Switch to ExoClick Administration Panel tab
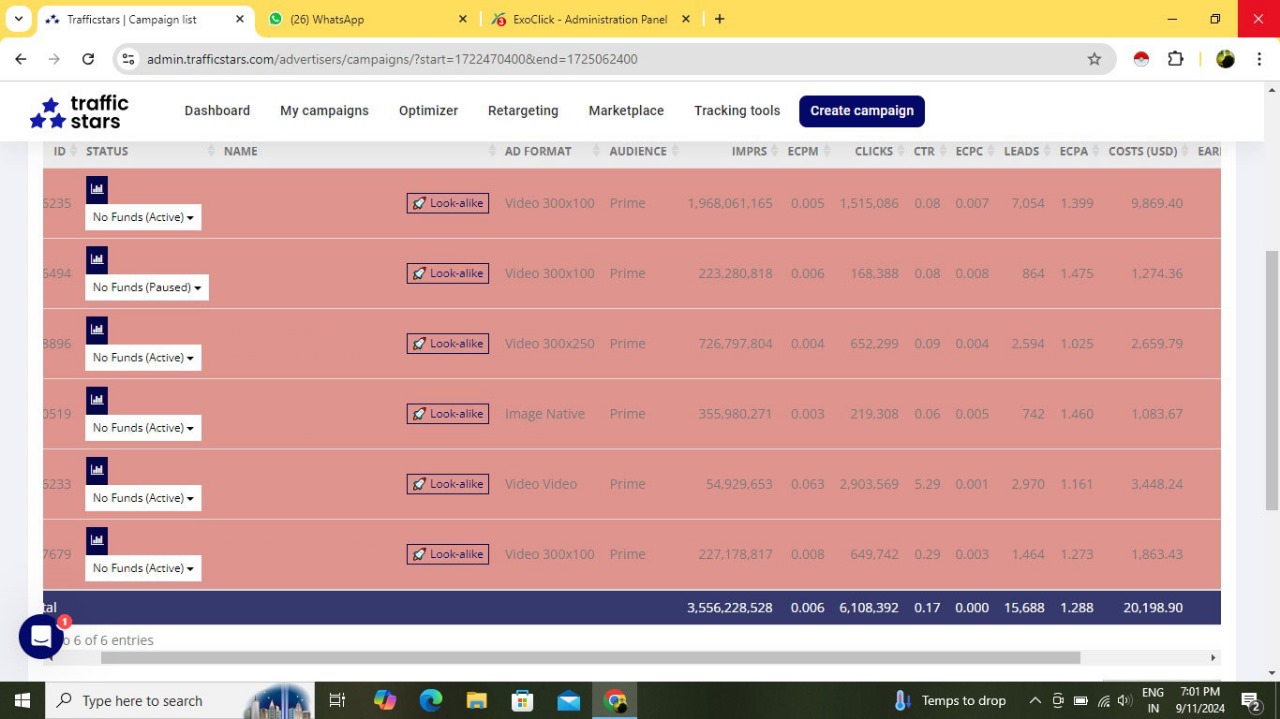This screenshot has height=719, width=1280. (590, 19)
